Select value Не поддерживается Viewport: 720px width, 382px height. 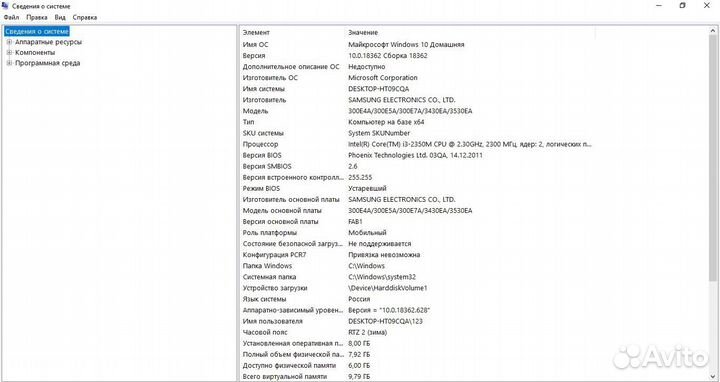[x=380, y=244]
